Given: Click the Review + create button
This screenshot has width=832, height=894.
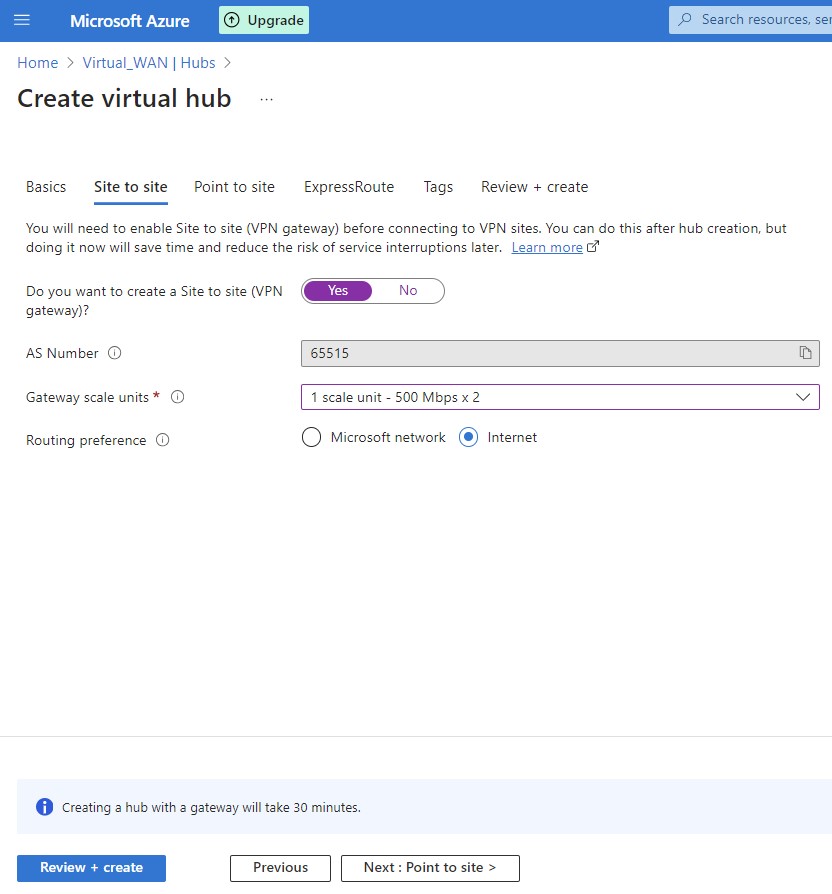Looking at the screenshot, I should coord(91,868).
